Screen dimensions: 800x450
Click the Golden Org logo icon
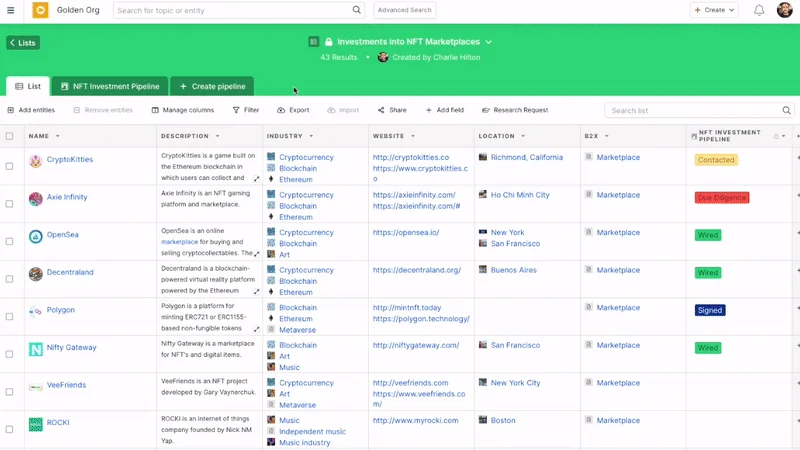point(40,10)
